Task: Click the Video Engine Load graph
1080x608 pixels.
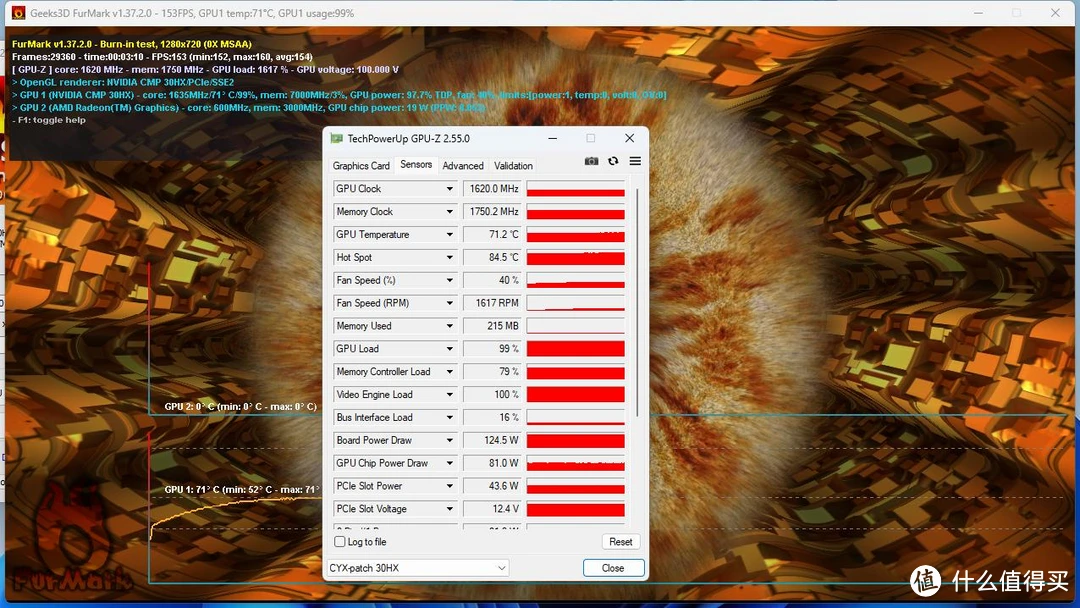Action: (x=576, y=395)
